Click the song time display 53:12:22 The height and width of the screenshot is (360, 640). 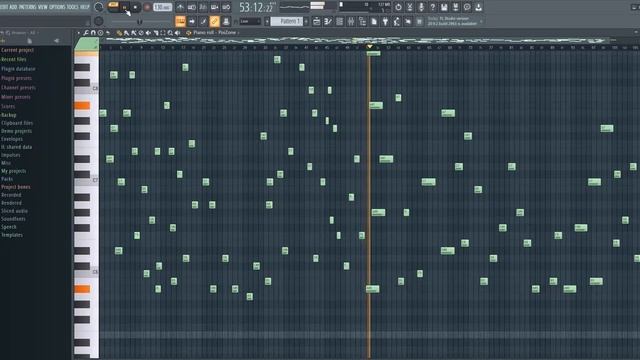coord(256,7)
